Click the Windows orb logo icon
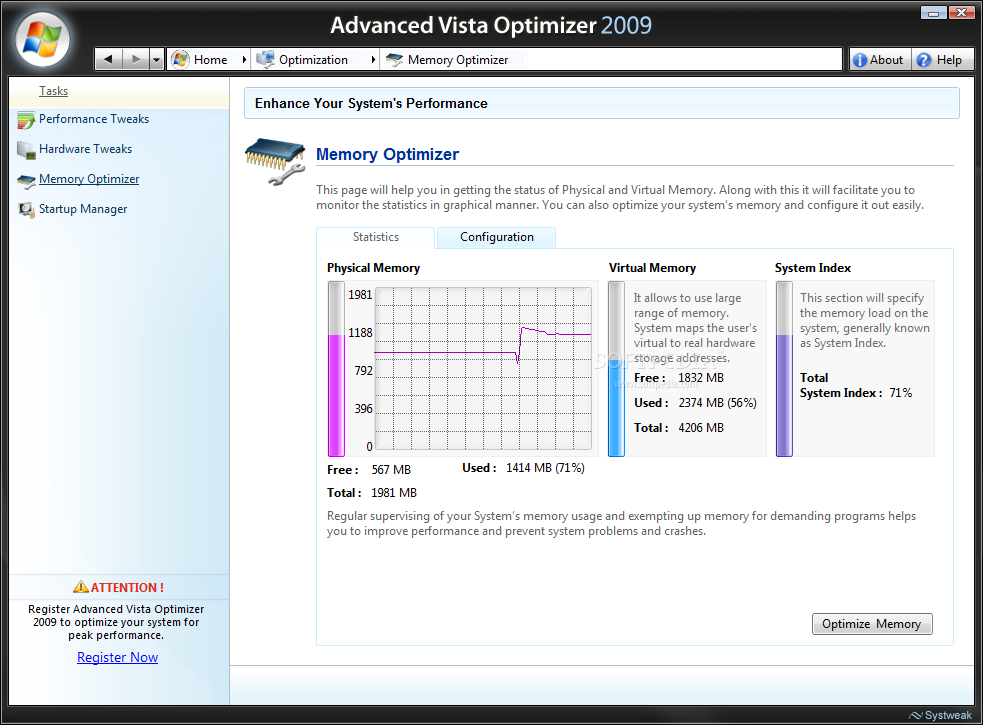This screenshot has width=983, height=725. (43, 40)
